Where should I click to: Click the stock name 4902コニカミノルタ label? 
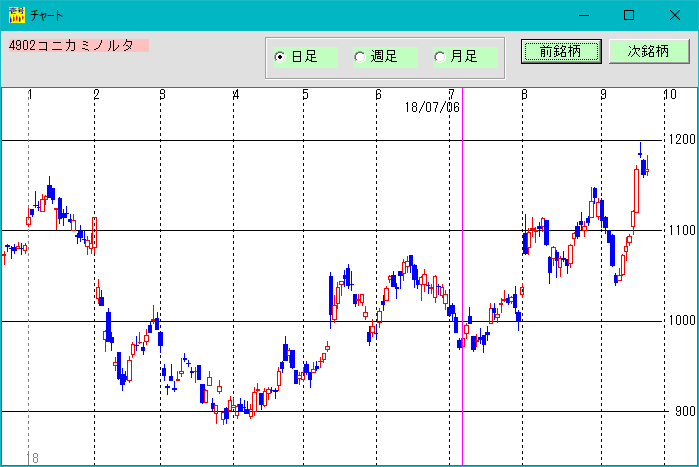tap(78, 45)
